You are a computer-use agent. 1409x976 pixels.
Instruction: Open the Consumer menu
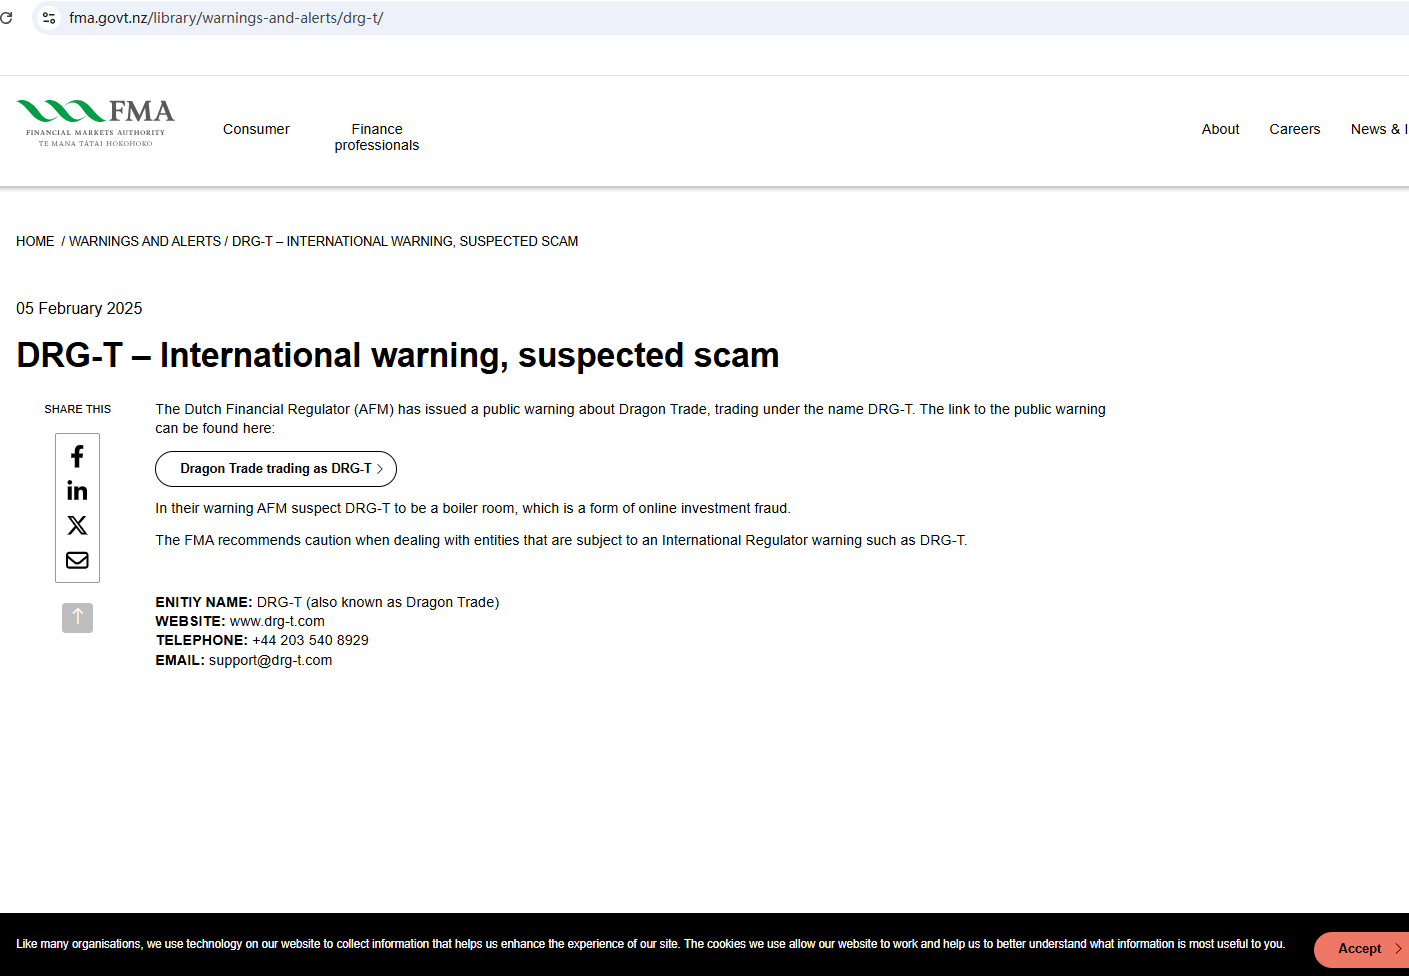pyautogui.click(x=256, y=129)
